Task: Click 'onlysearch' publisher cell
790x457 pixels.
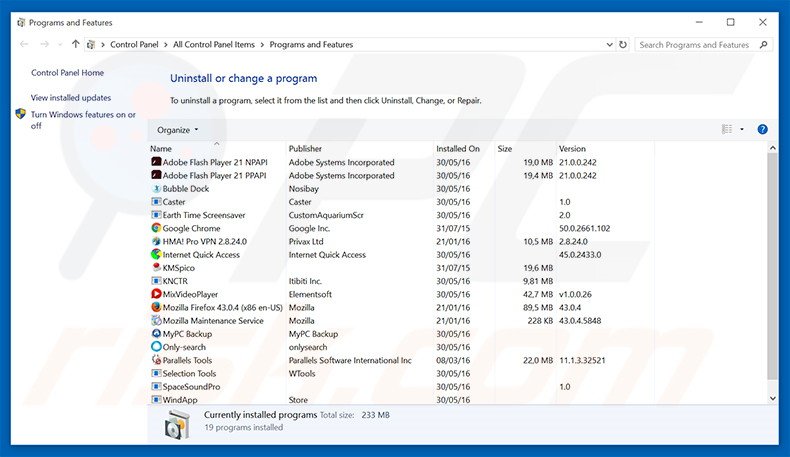Action: (x=308, y=347)
